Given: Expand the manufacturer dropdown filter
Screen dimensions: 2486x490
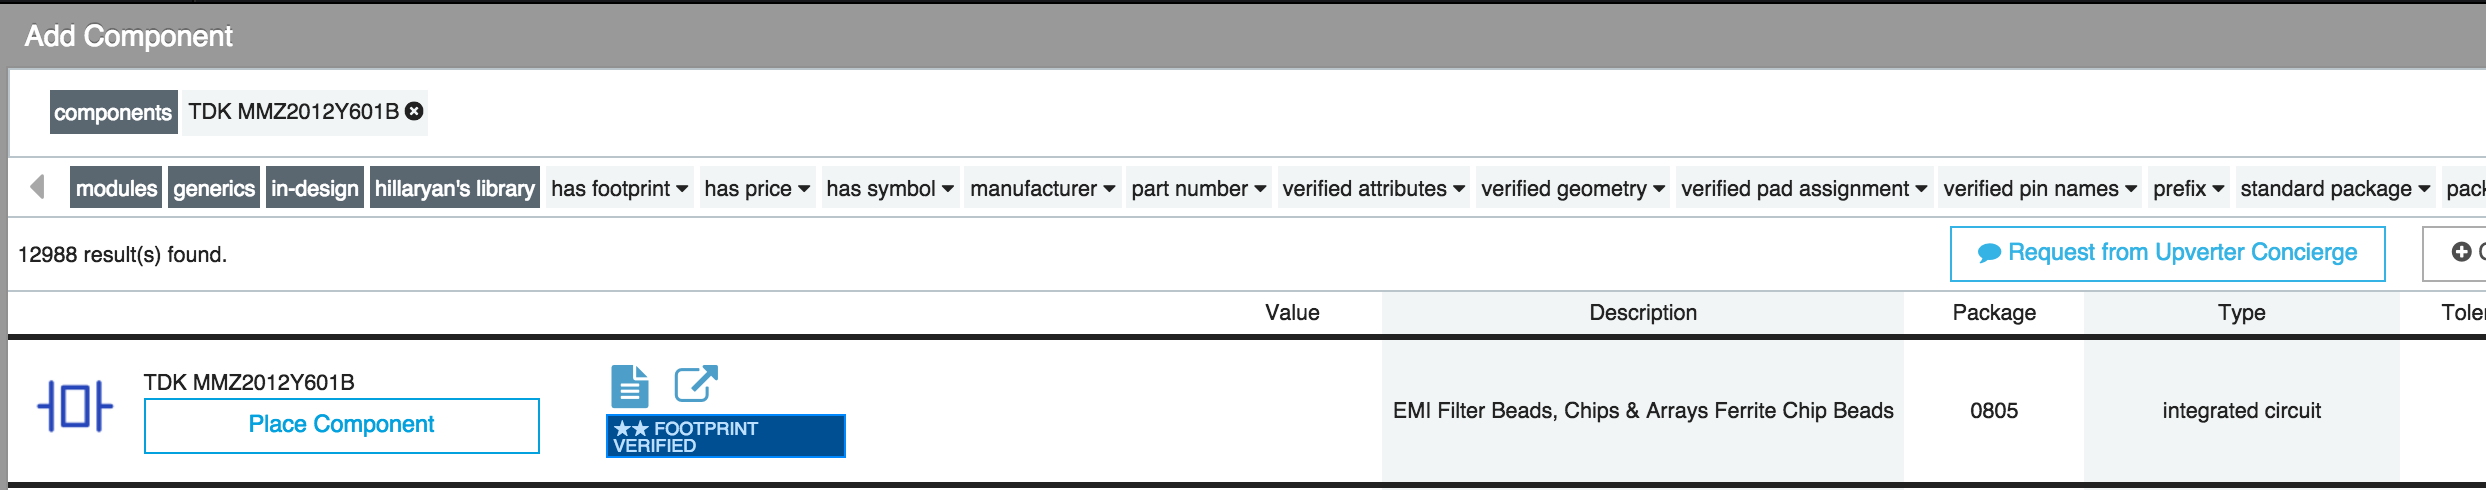Looking at the screenshot, I should pyautogui.click(x=1042, y=188).
